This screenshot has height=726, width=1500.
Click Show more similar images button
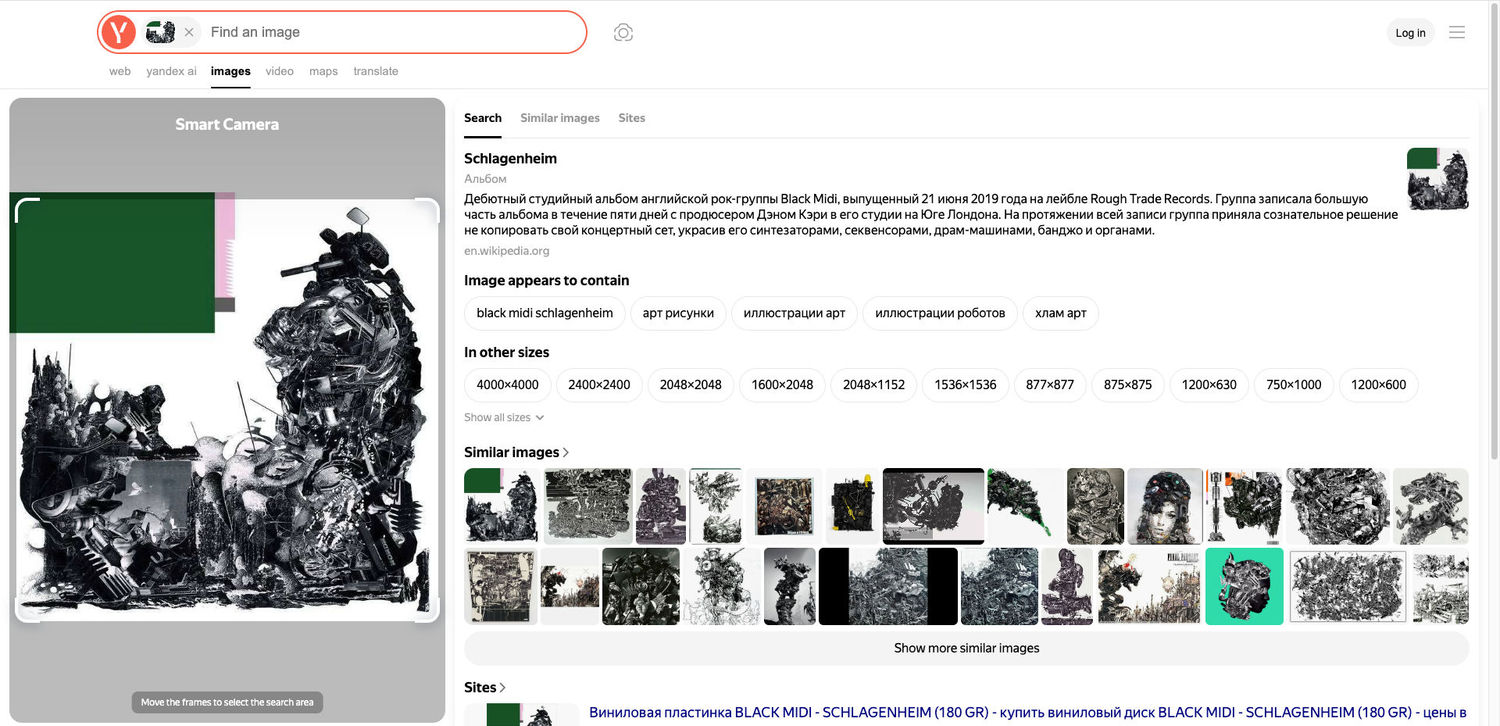click(x=966, y=648)
